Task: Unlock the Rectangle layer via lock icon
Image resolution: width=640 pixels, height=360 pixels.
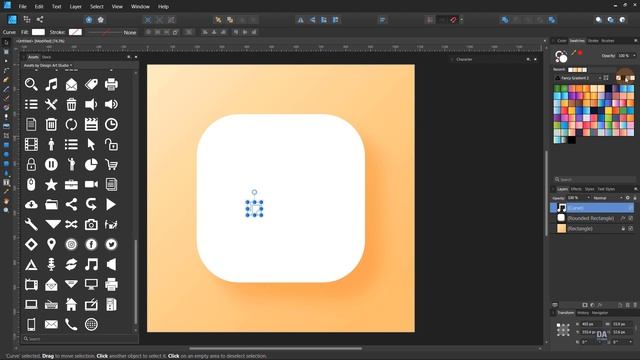Action: point(623,229)
